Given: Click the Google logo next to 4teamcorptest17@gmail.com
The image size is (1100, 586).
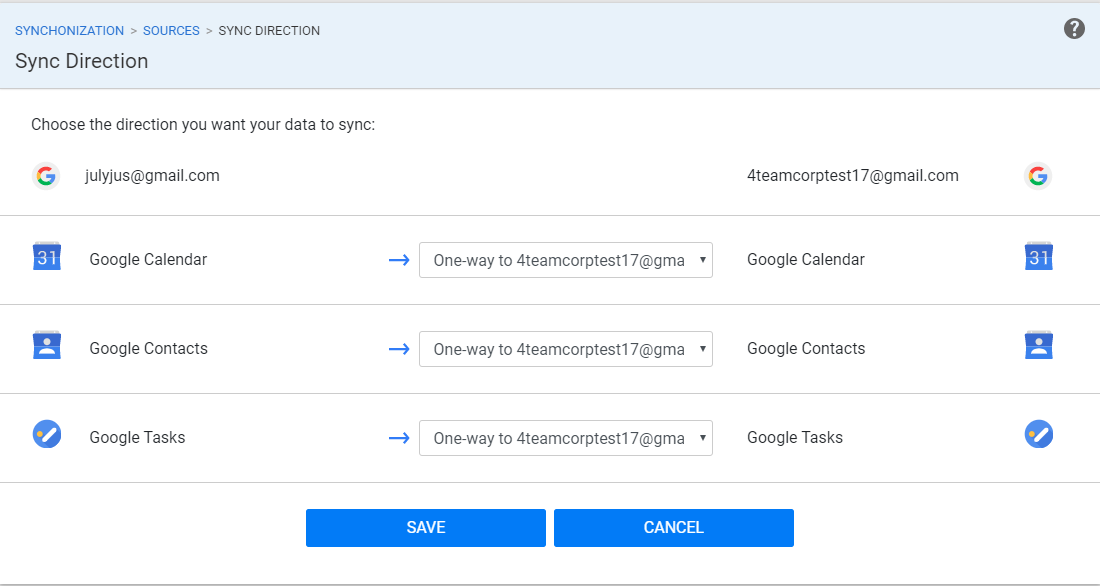Looking at the screenshot, I should tap(1038, 175).
